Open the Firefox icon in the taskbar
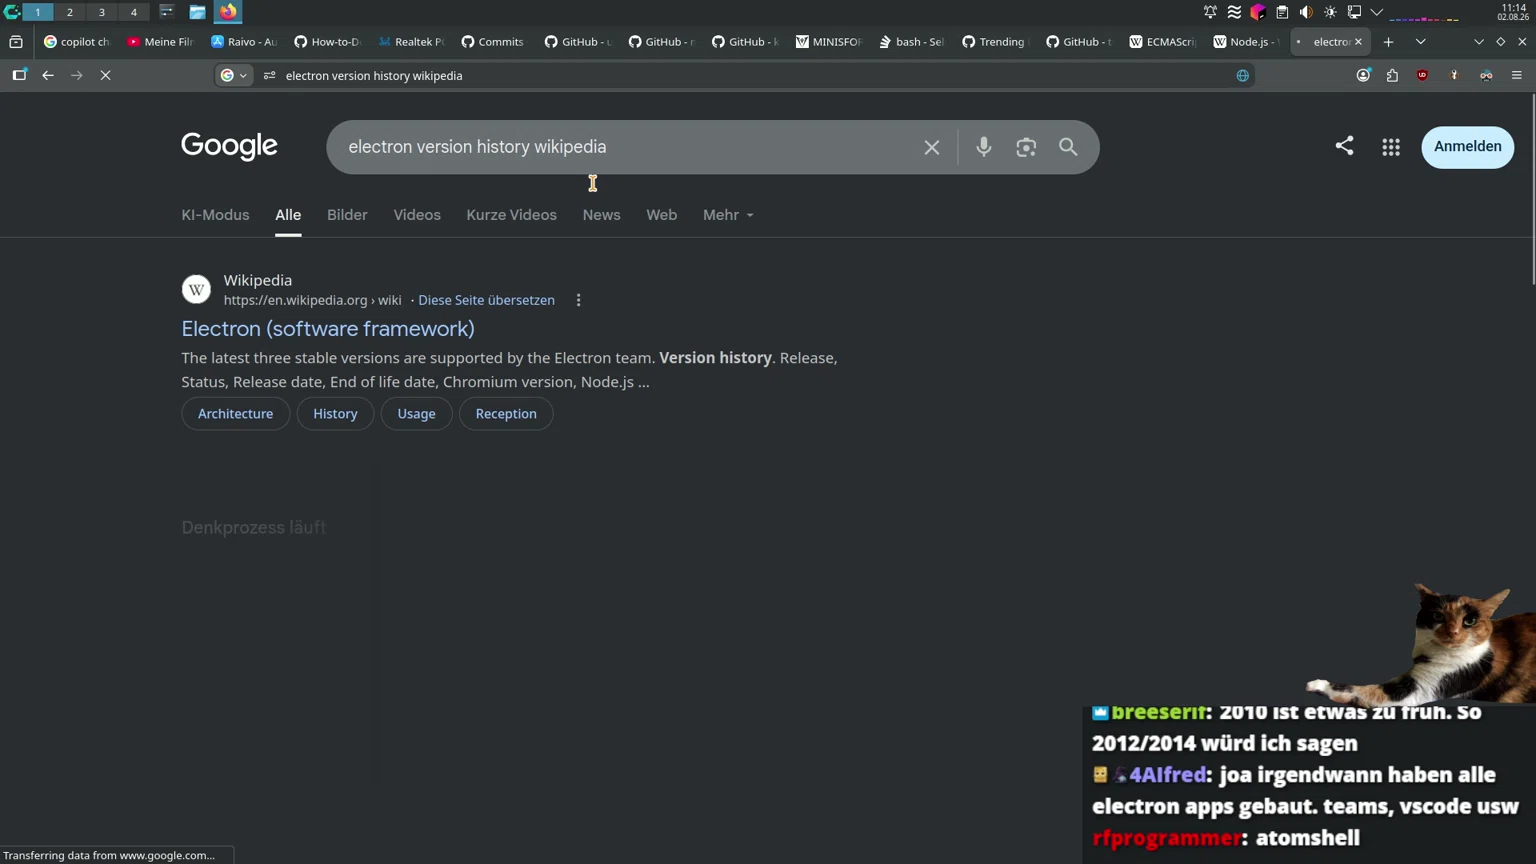 [x=228, y=12]
